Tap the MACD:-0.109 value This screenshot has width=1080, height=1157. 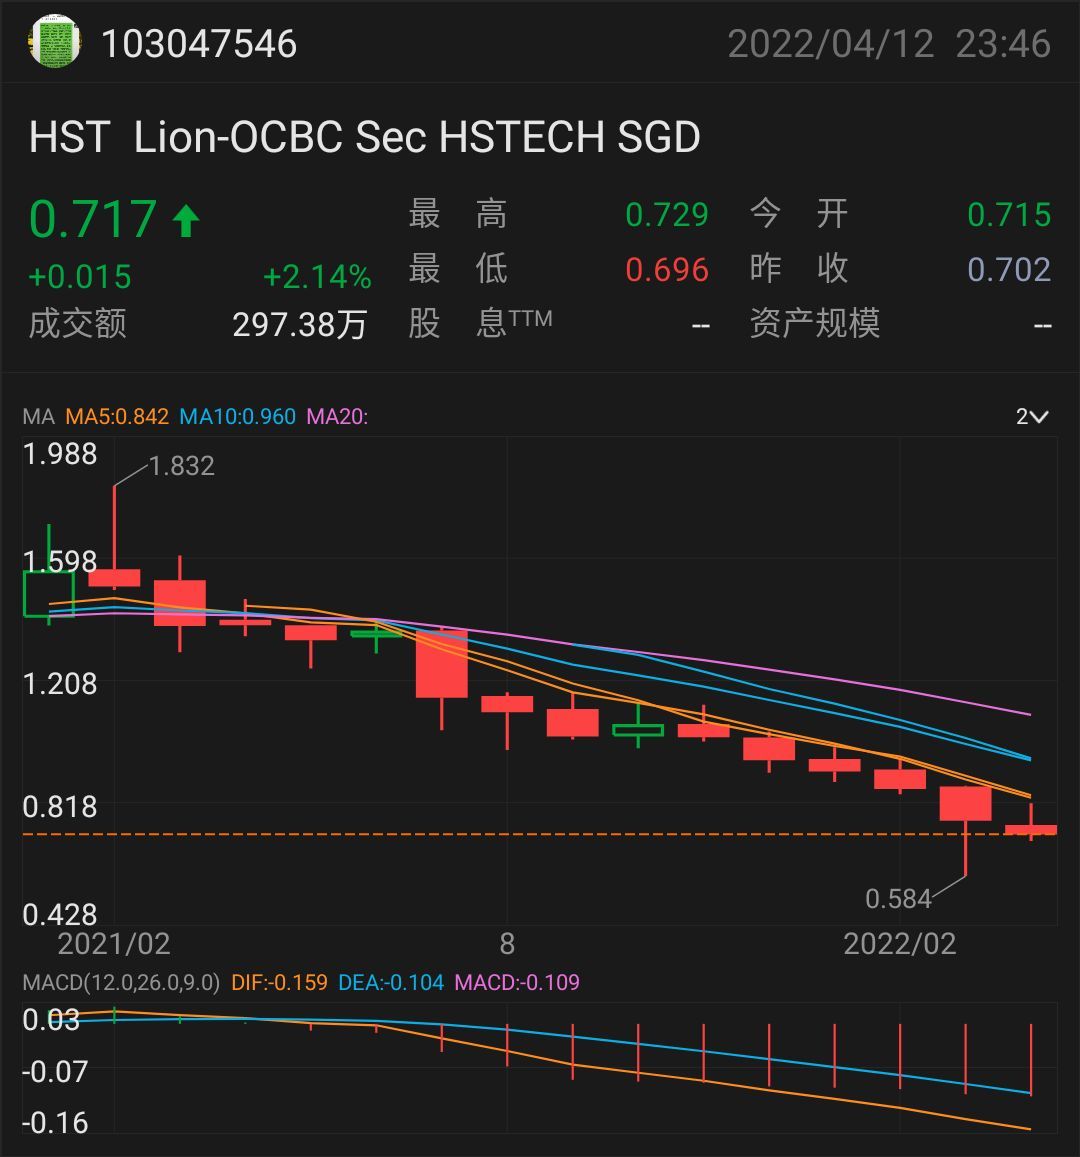click(x=517, y=982)
